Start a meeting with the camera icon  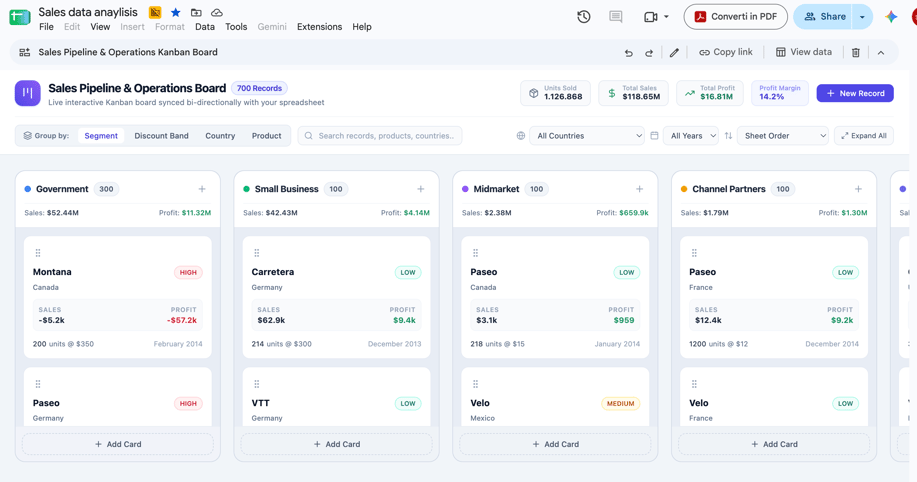(650, 17)
